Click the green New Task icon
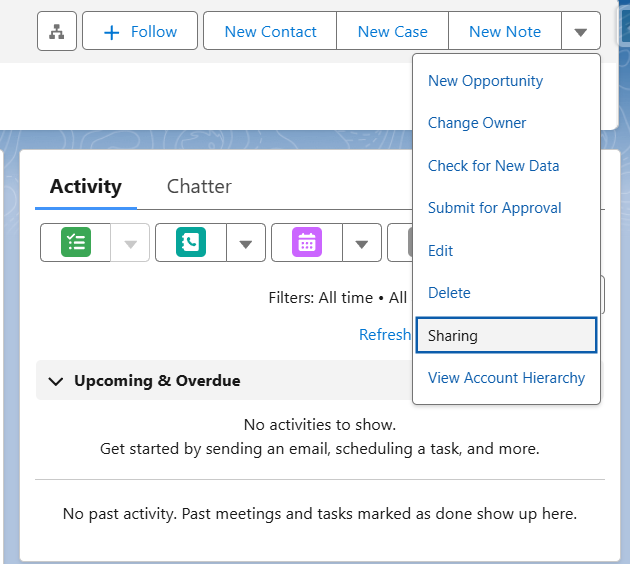 [76, 242]
